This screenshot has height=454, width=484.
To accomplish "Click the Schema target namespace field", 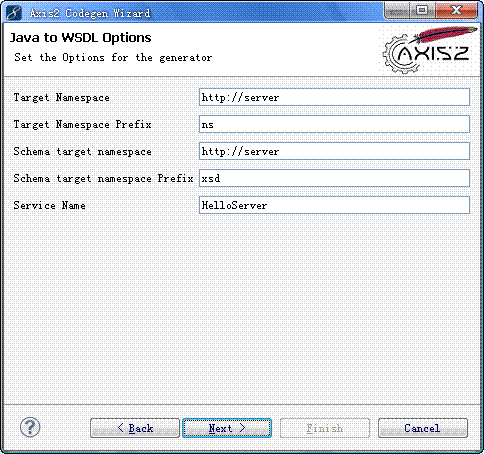I will [x=334, y=151].
